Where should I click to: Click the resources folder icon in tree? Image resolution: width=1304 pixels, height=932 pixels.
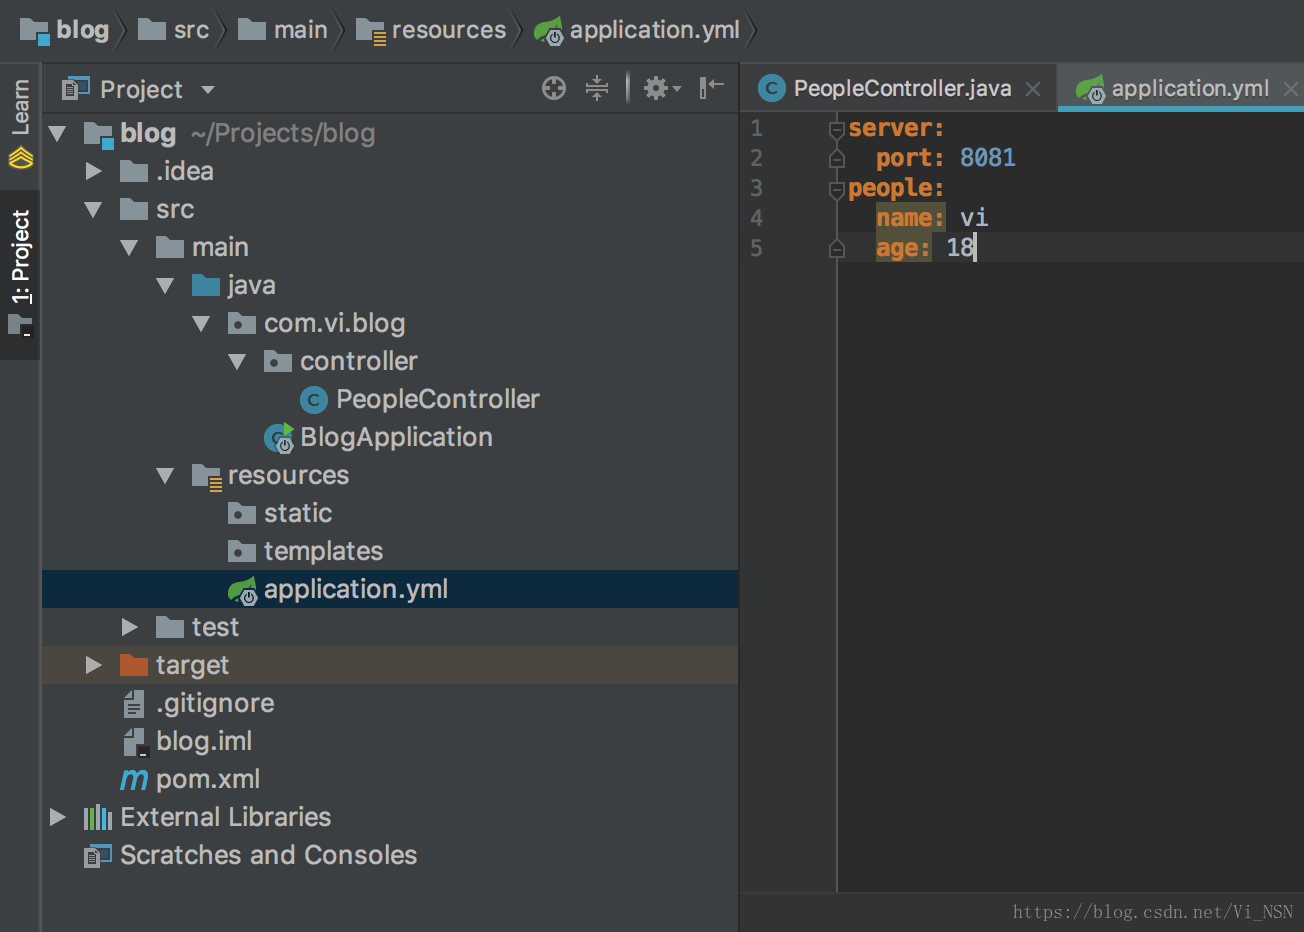tap(206, 477)
